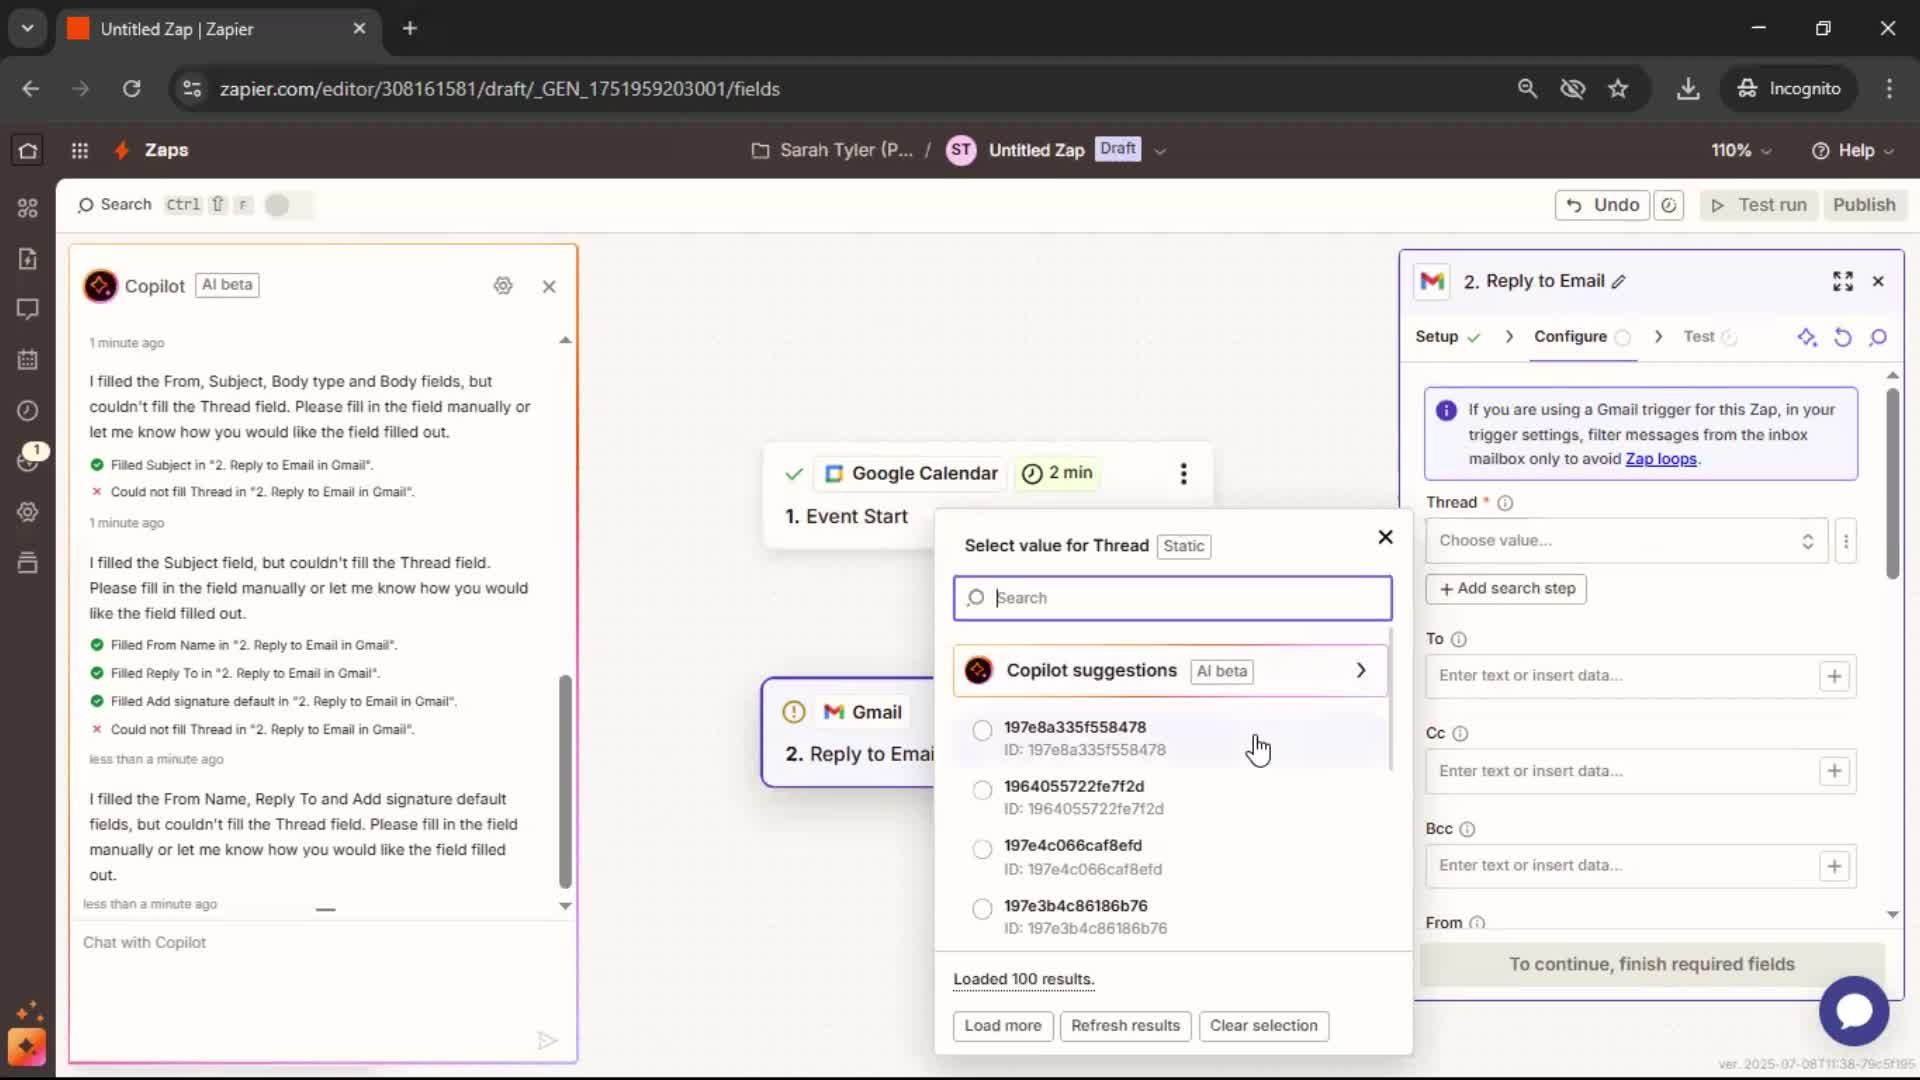Toggle the switch next to Search
Image resolution: width=1920 pixels, height=1080 pixels.
(x=287, y=205)
